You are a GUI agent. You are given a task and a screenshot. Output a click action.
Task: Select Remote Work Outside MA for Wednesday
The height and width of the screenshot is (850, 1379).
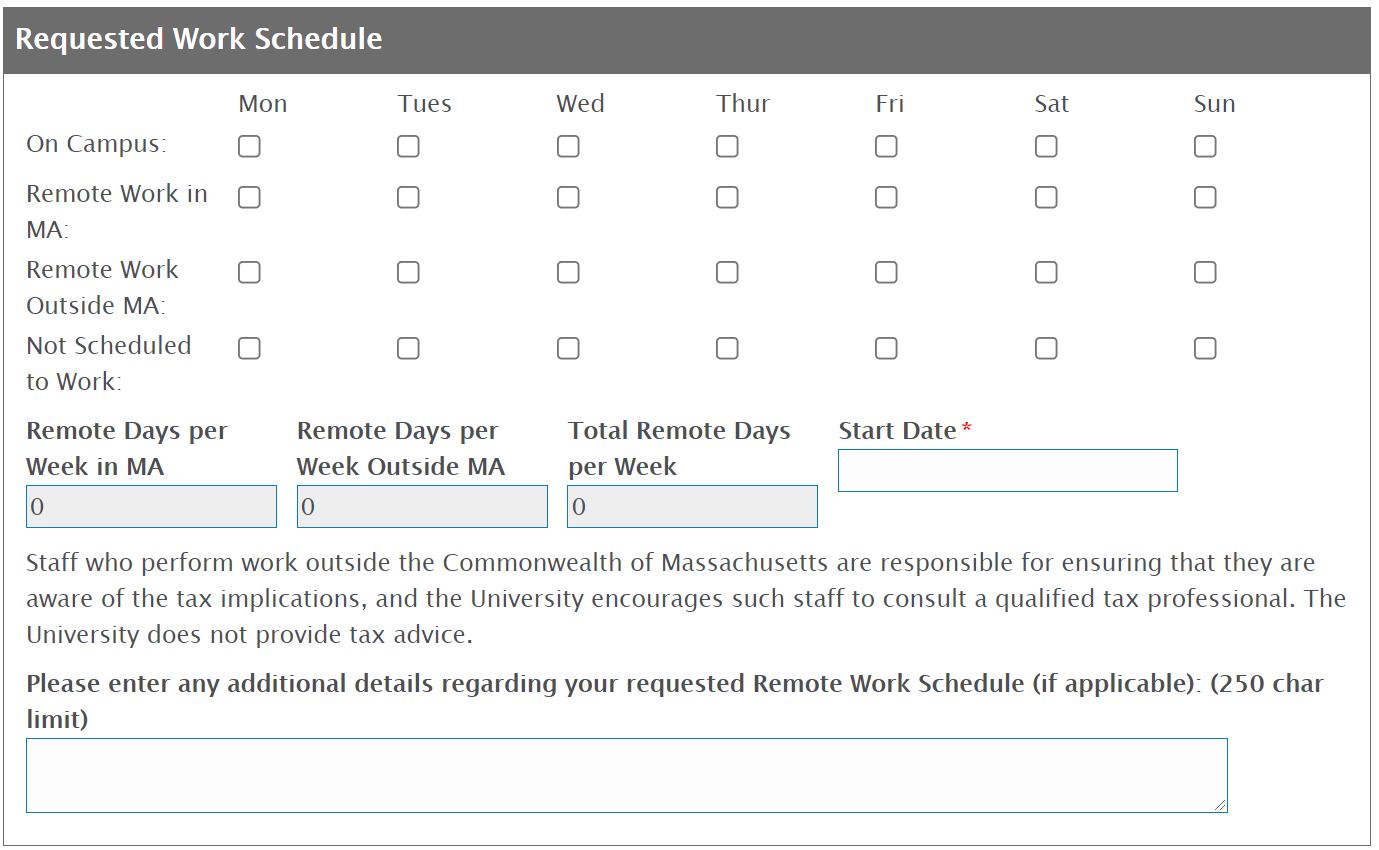point(568,273)
